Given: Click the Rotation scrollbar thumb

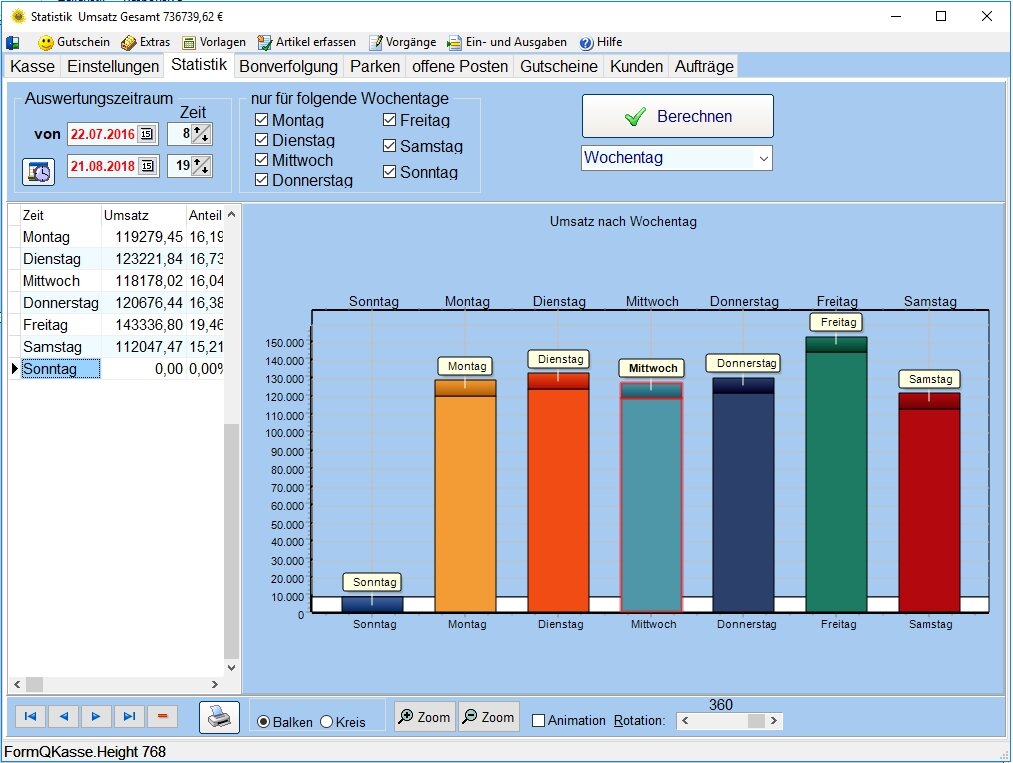Looking at the screenshot, I should tap(756, 720).
